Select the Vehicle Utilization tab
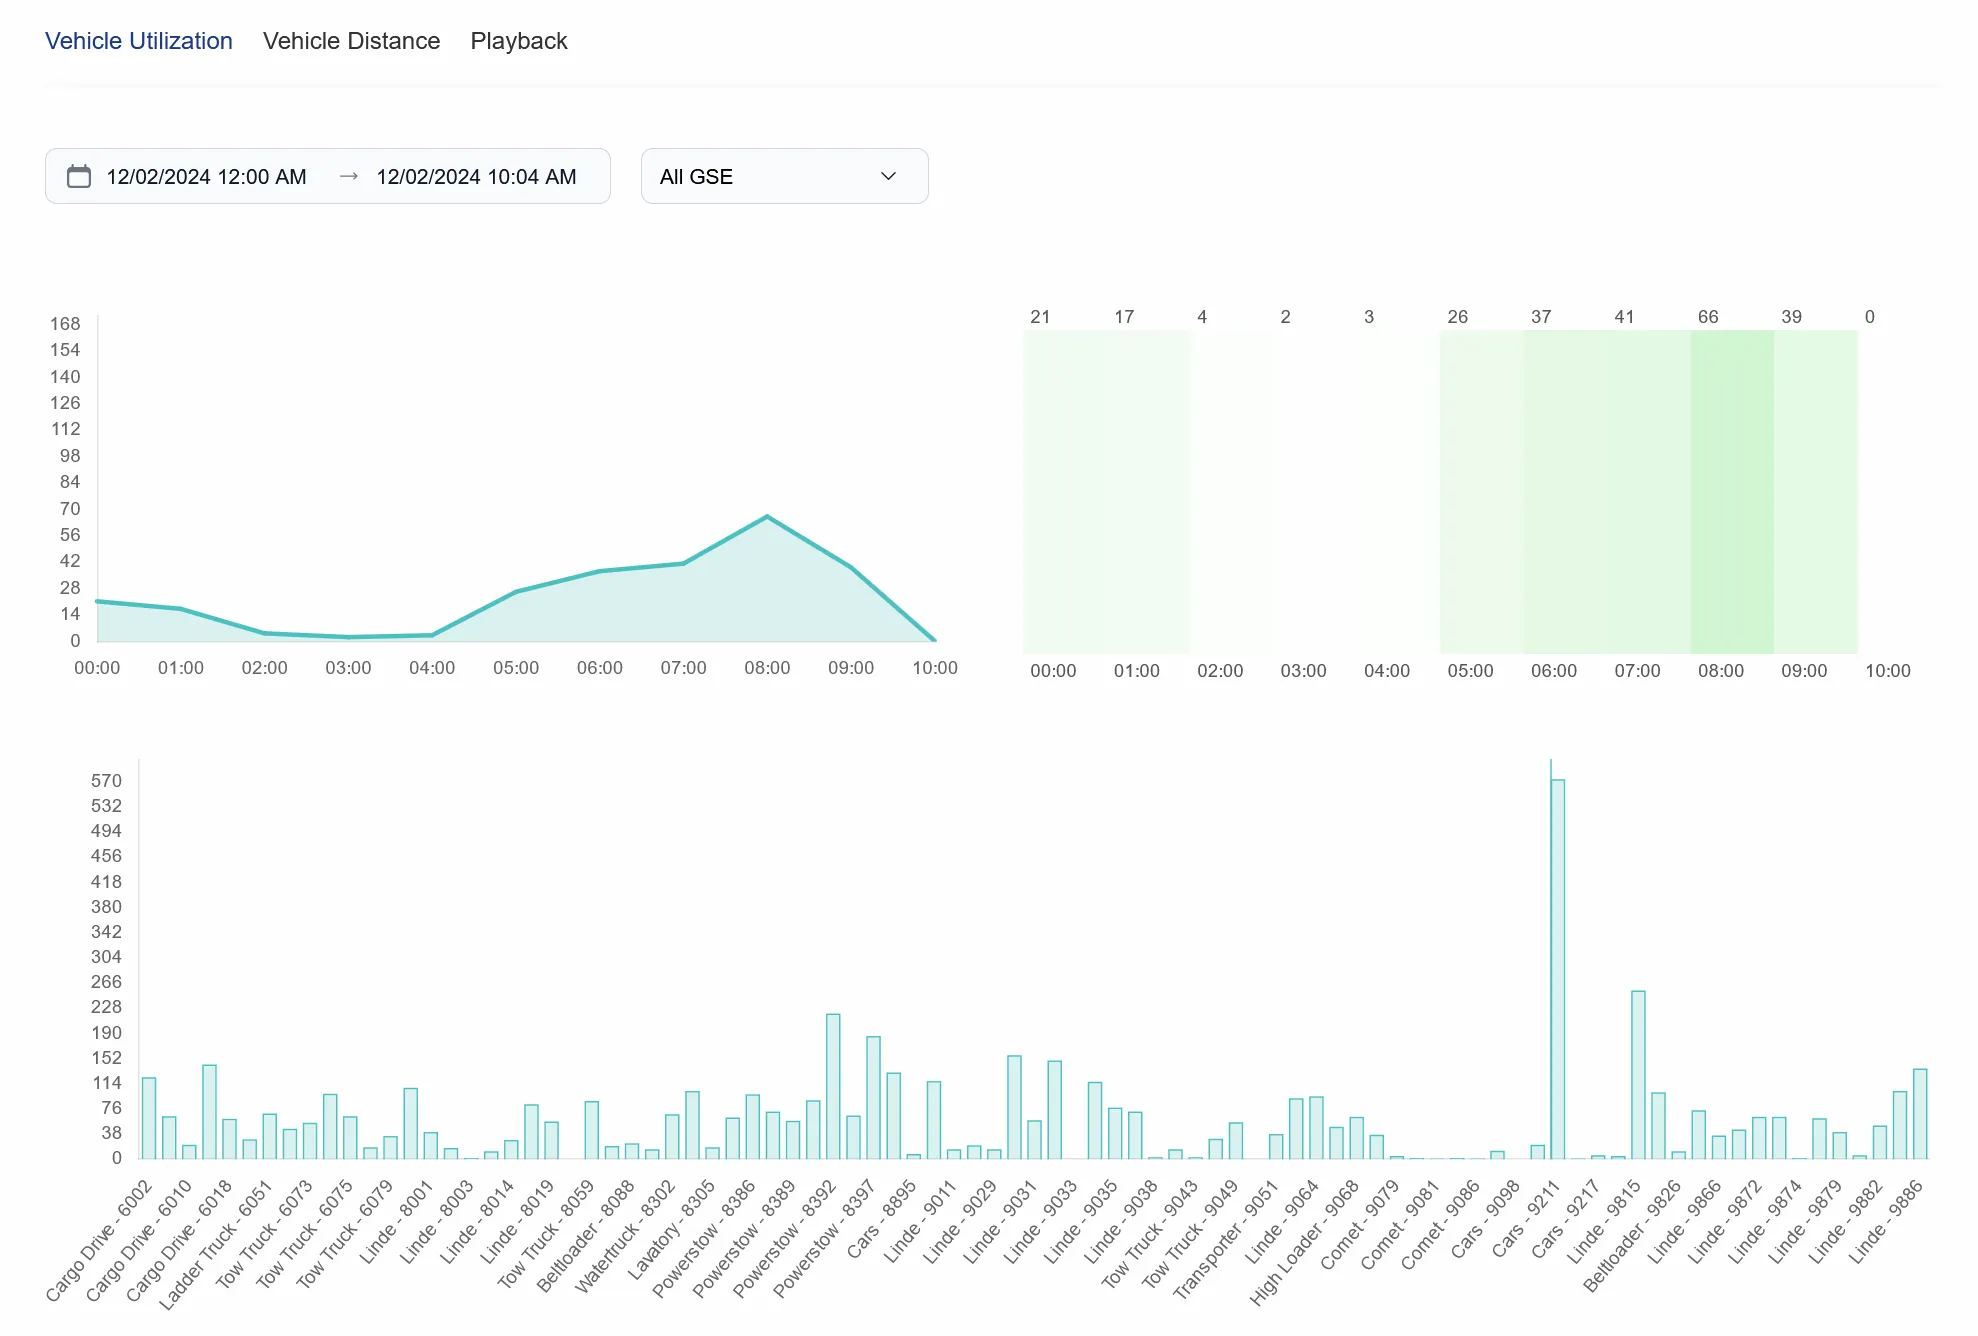Image resolution: width=1978 pixels, height=1336 pixels. coord(138,41)
